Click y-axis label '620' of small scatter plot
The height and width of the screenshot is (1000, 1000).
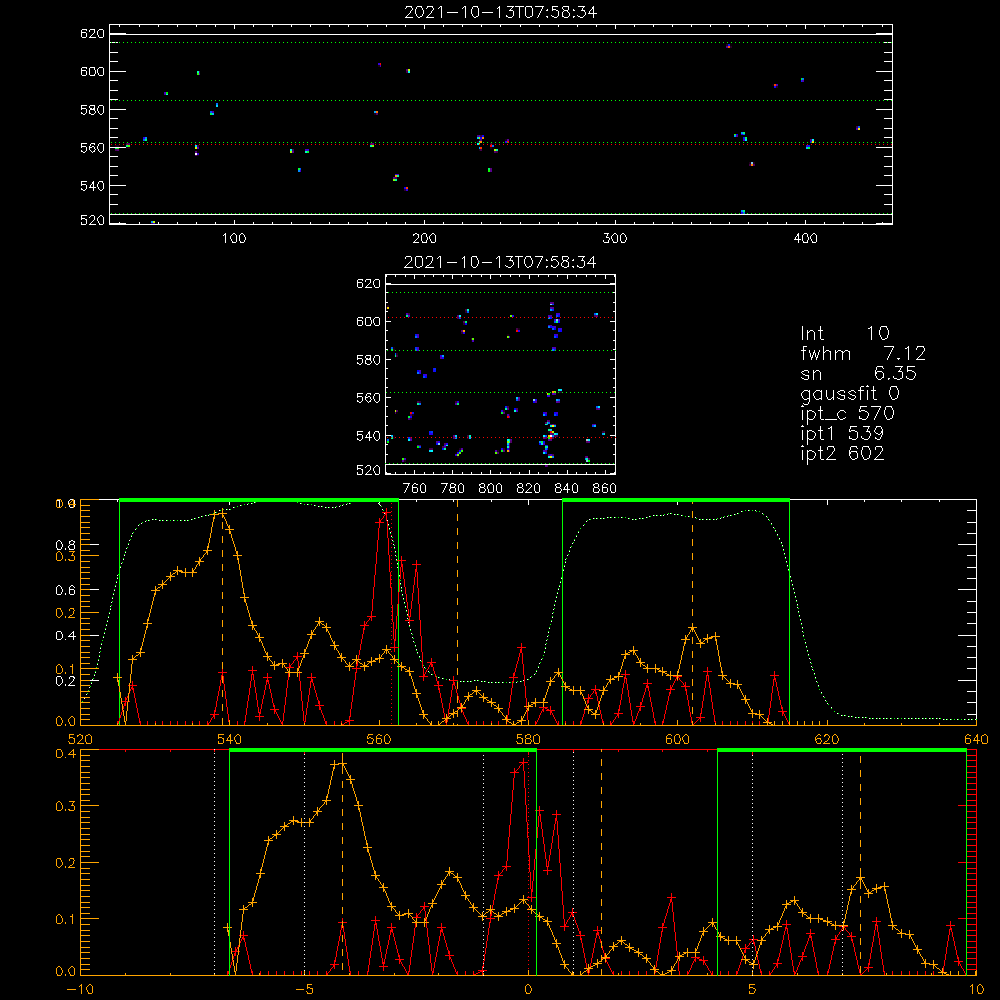click(368, 284)
